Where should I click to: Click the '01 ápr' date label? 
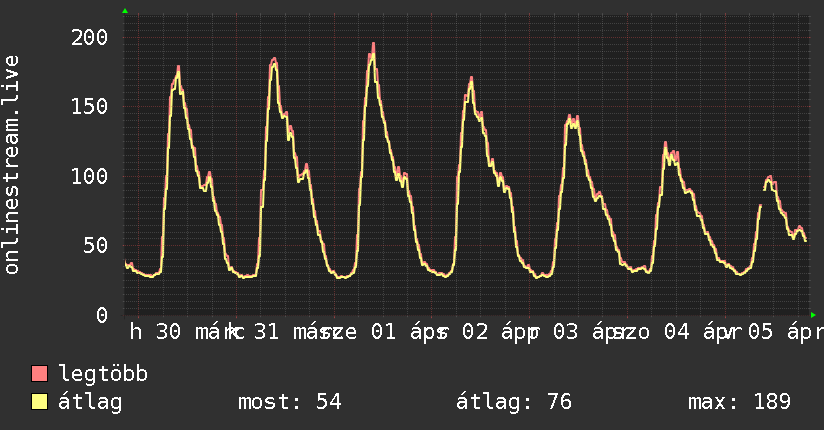pyautogui.click(x=409, y=332)
